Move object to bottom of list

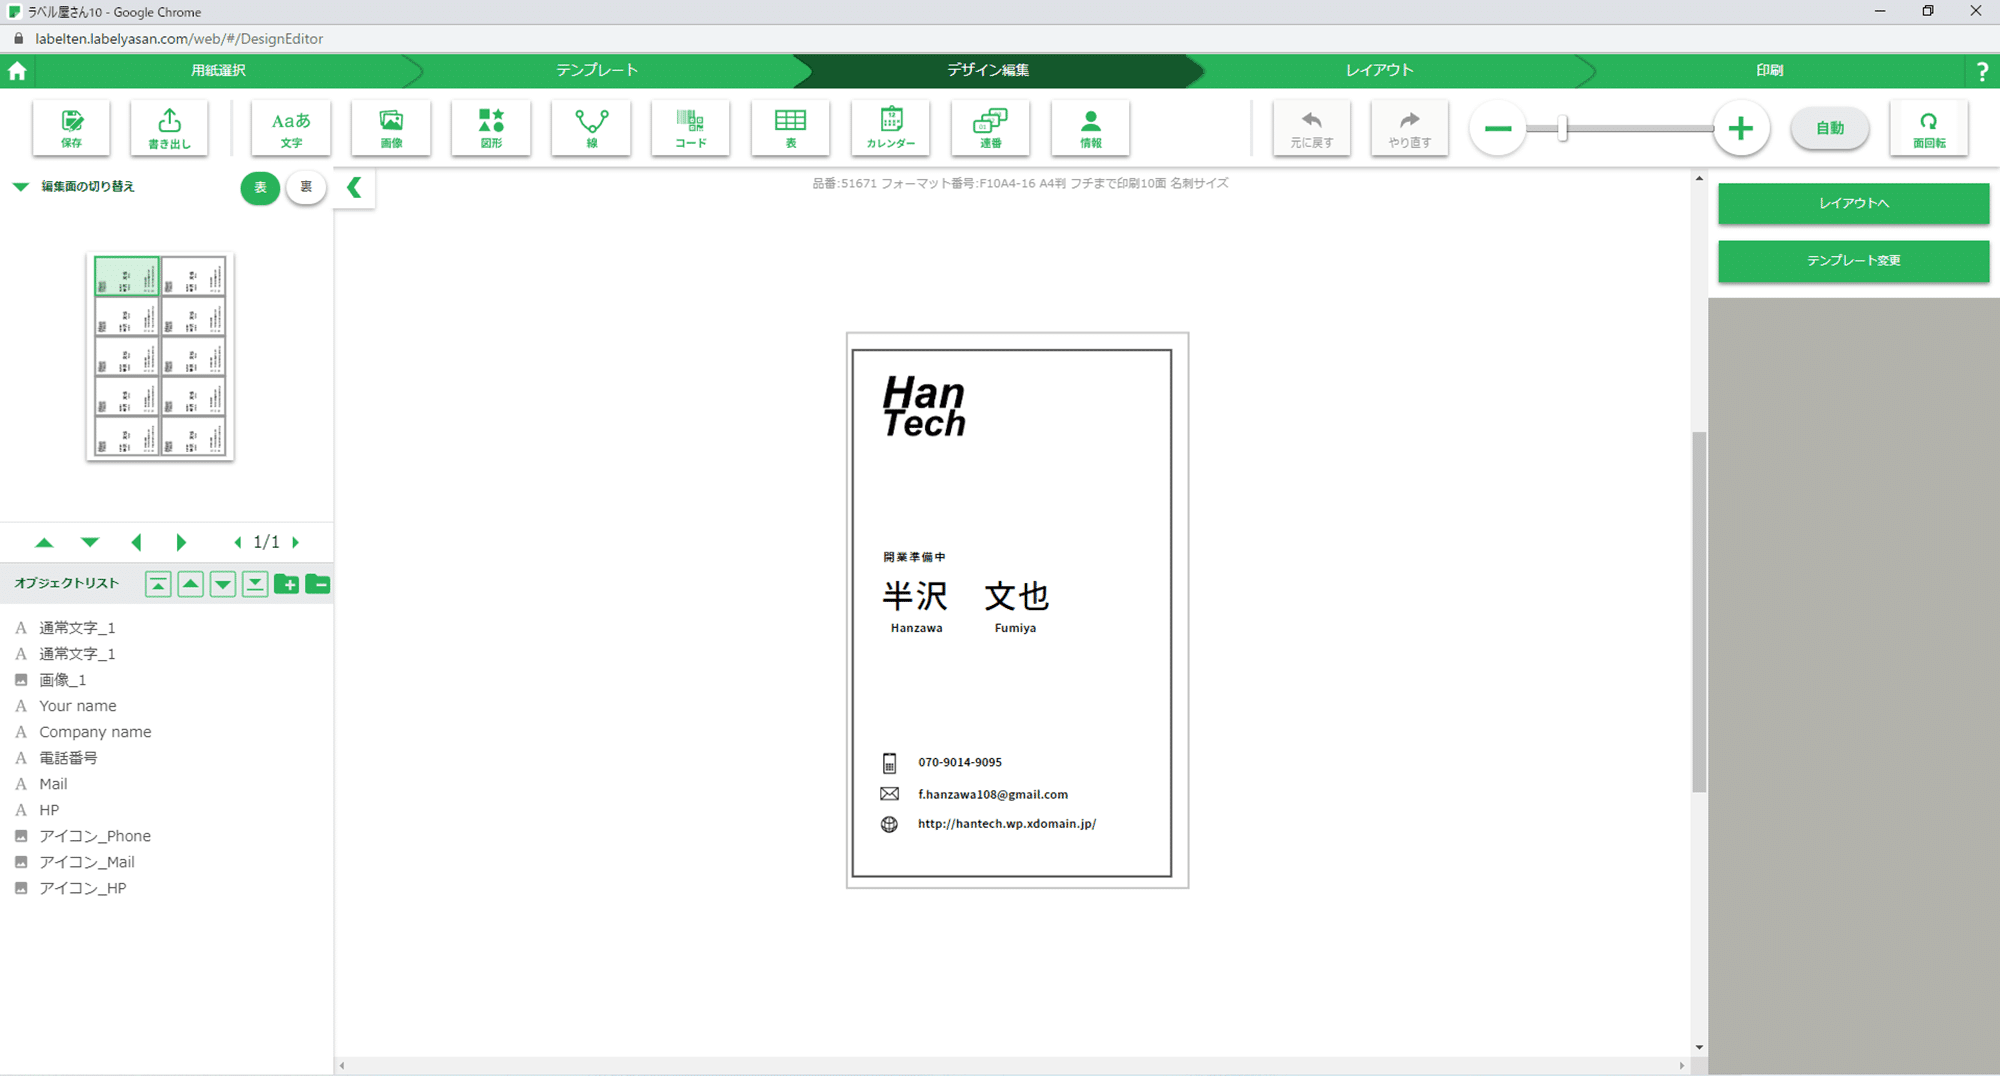click(x=255, y=584)
